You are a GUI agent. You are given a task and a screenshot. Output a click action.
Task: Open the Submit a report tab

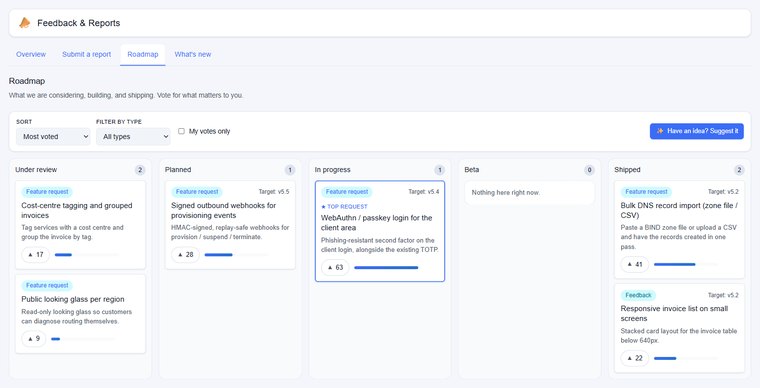87,54
